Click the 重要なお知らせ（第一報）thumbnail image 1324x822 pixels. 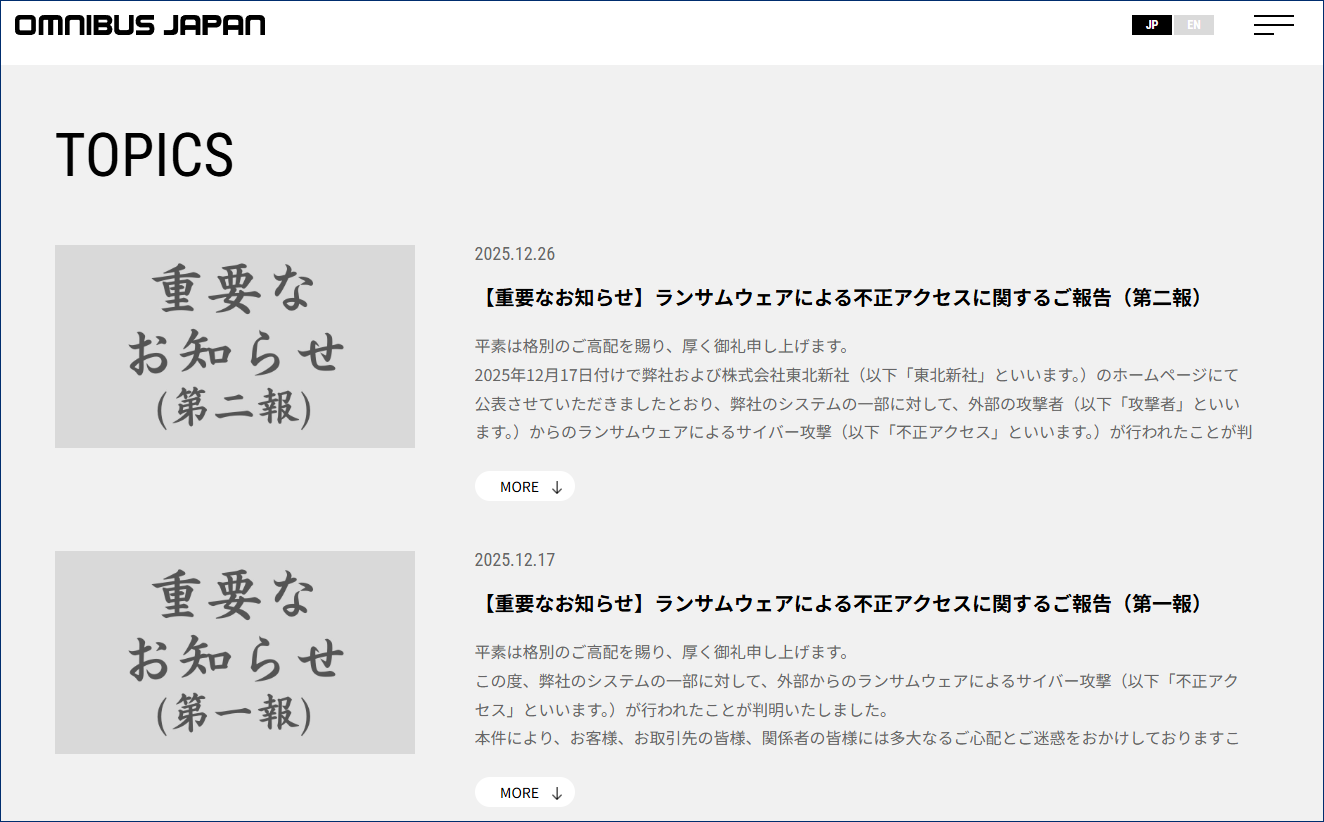click(x=234, y=652)
